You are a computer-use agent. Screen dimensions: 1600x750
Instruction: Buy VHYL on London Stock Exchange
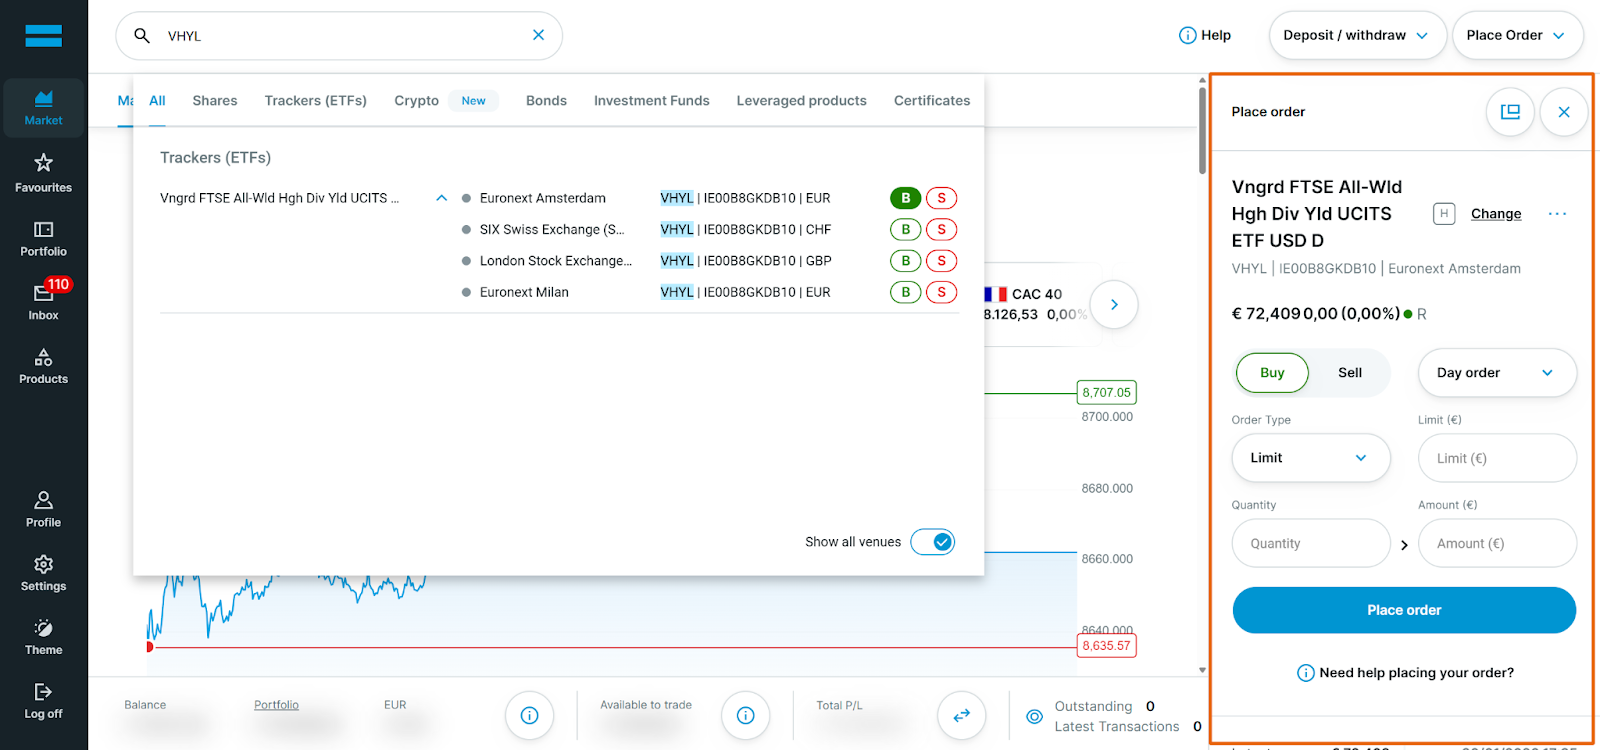[x=906, y=261]
